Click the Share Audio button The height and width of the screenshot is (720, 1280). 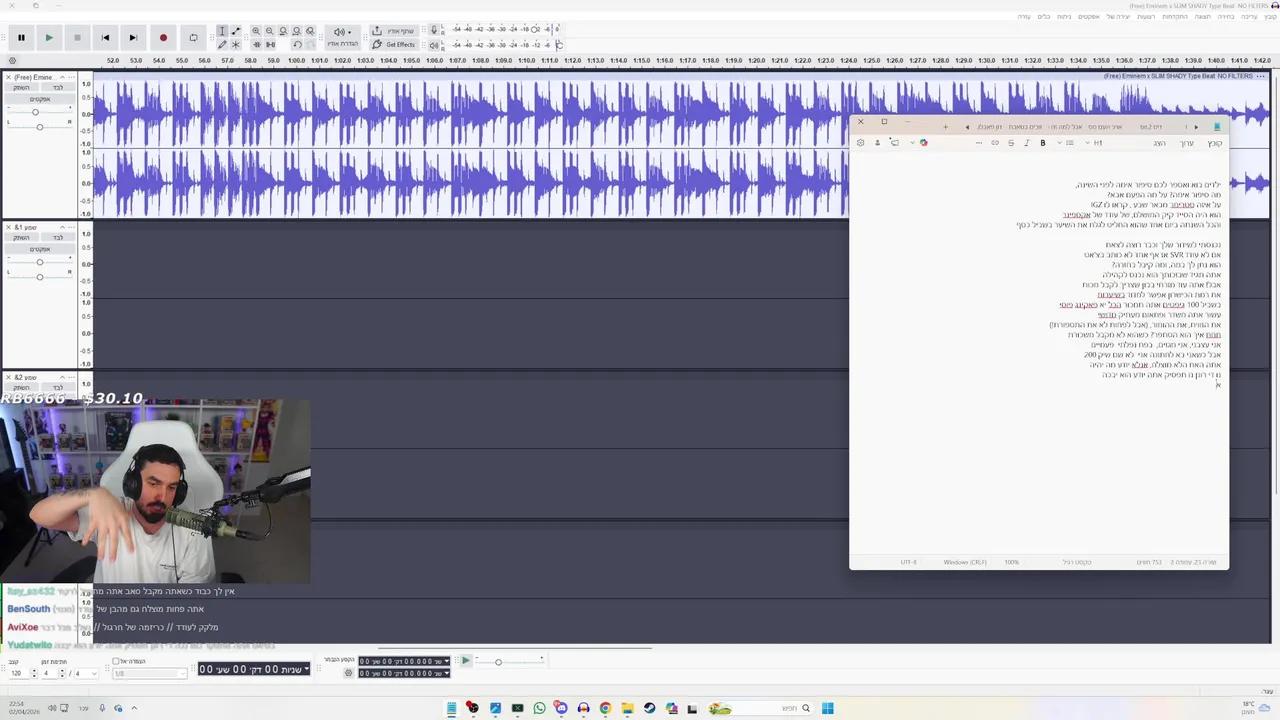click(395, 31)
